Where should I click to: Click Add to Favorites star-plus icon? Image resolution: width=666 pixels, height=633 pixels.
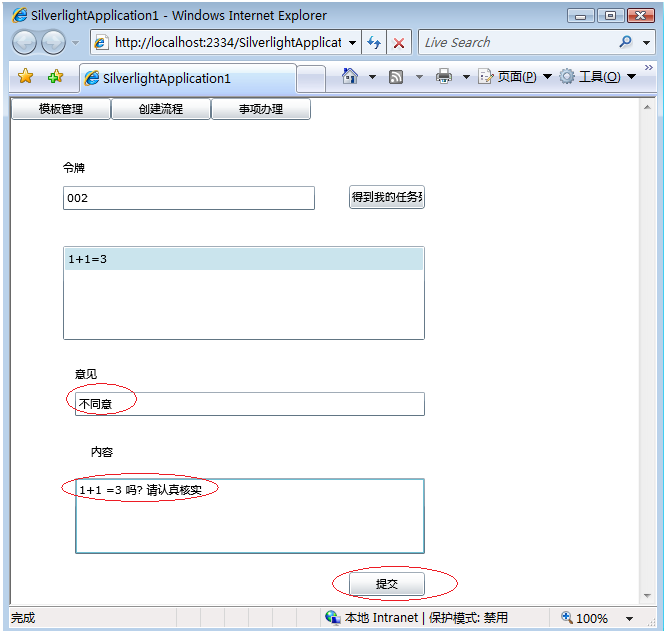(56, 76)
